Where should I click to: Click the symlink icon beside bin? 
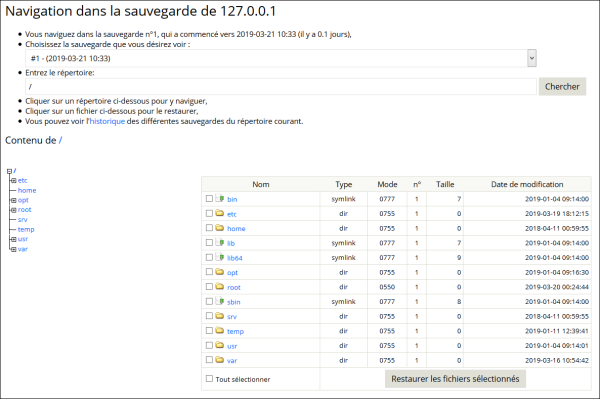(x=220, y=199)
